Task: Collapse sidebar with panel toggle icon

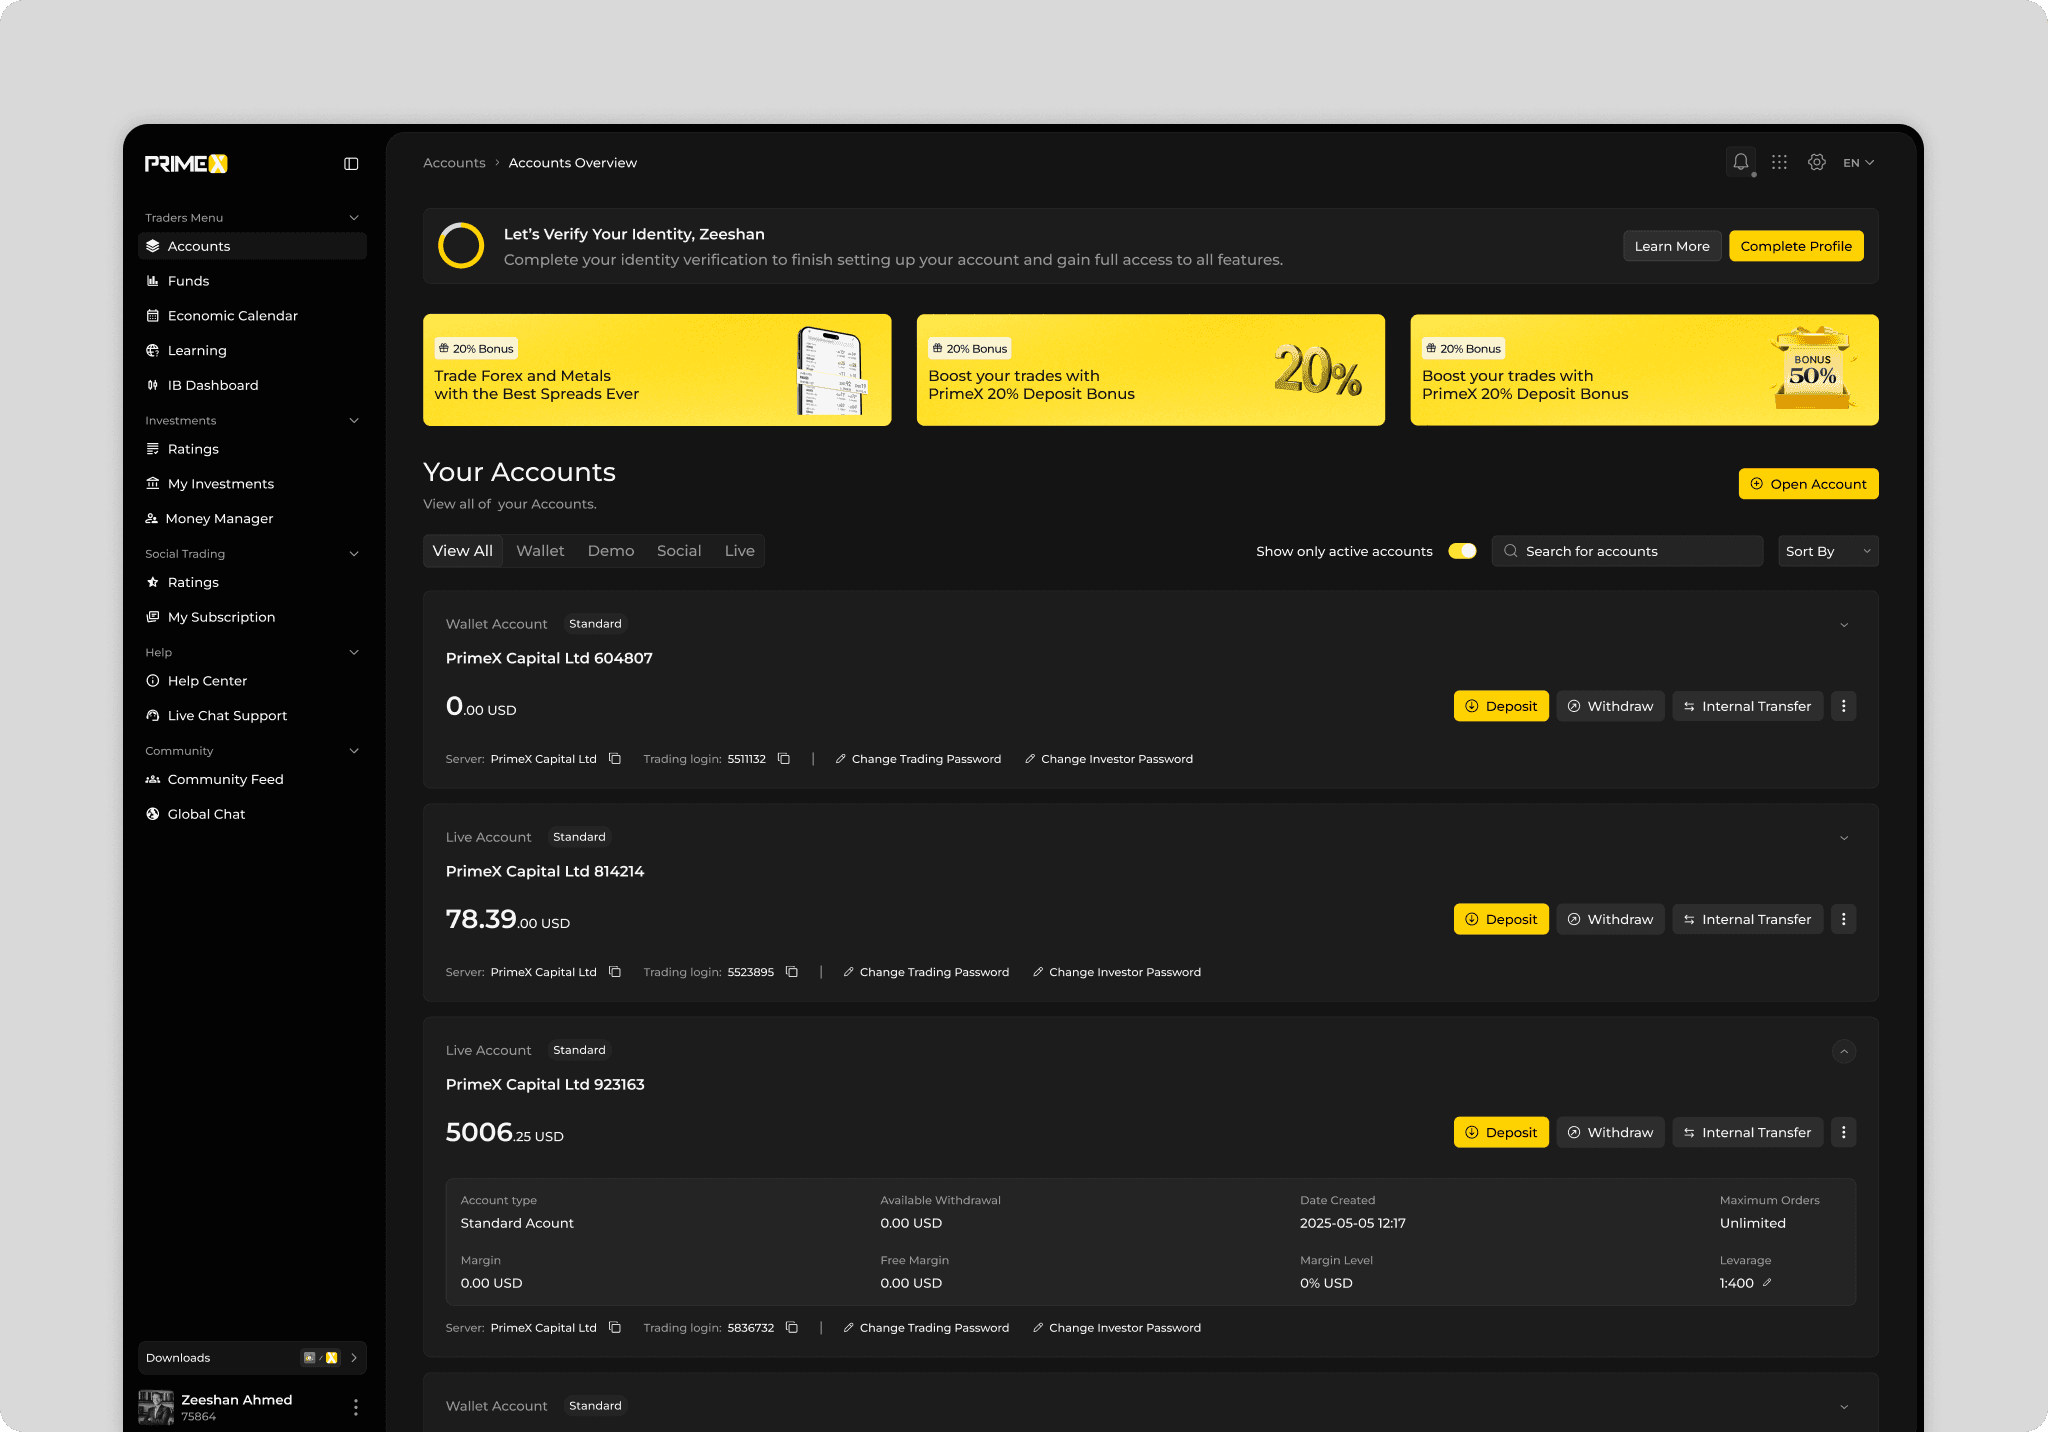Action: coord(351,164)
